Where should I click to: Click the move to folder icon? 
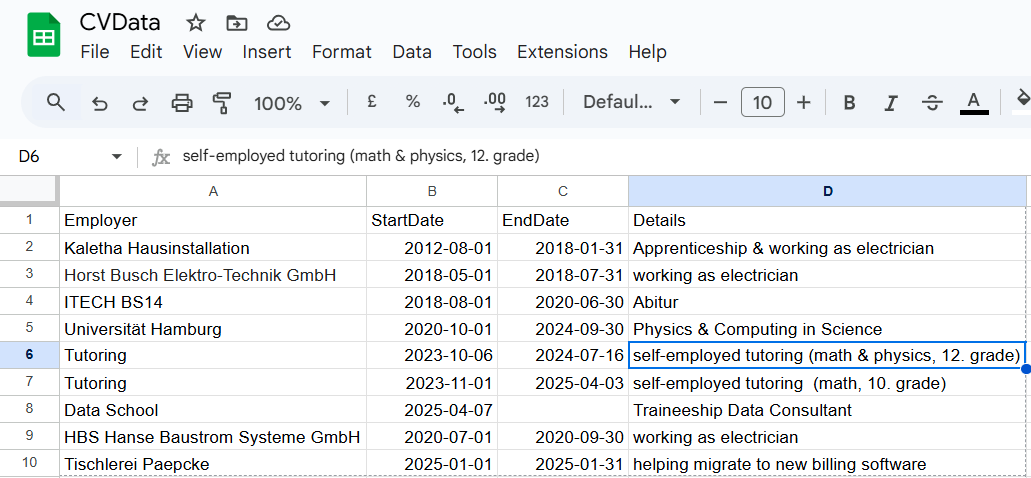237,23
